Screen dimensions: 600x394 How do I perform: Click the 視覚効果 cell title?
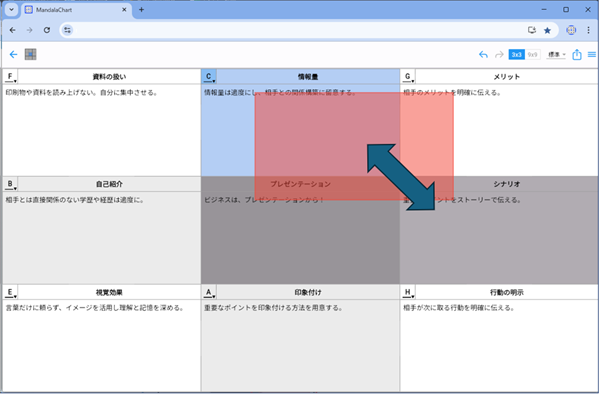pos(109,293)
